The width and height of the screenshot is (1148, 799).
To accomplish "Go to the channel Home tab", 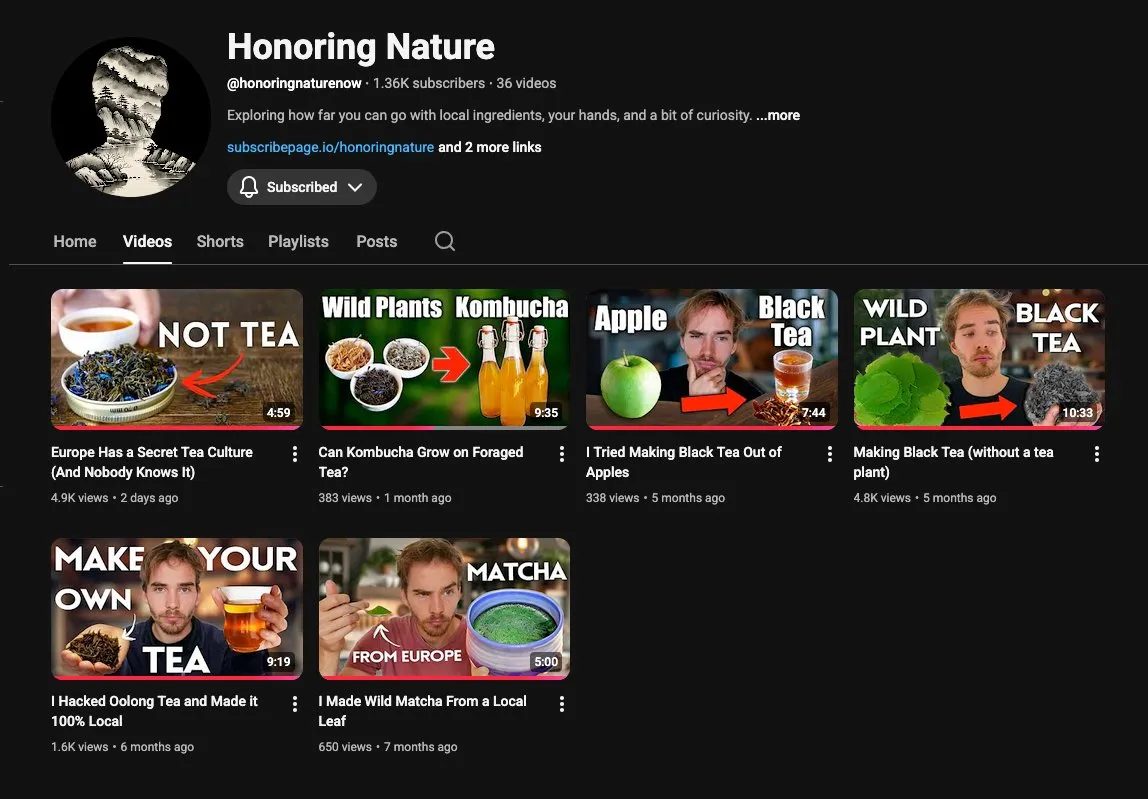I will [x=75, y=241].
